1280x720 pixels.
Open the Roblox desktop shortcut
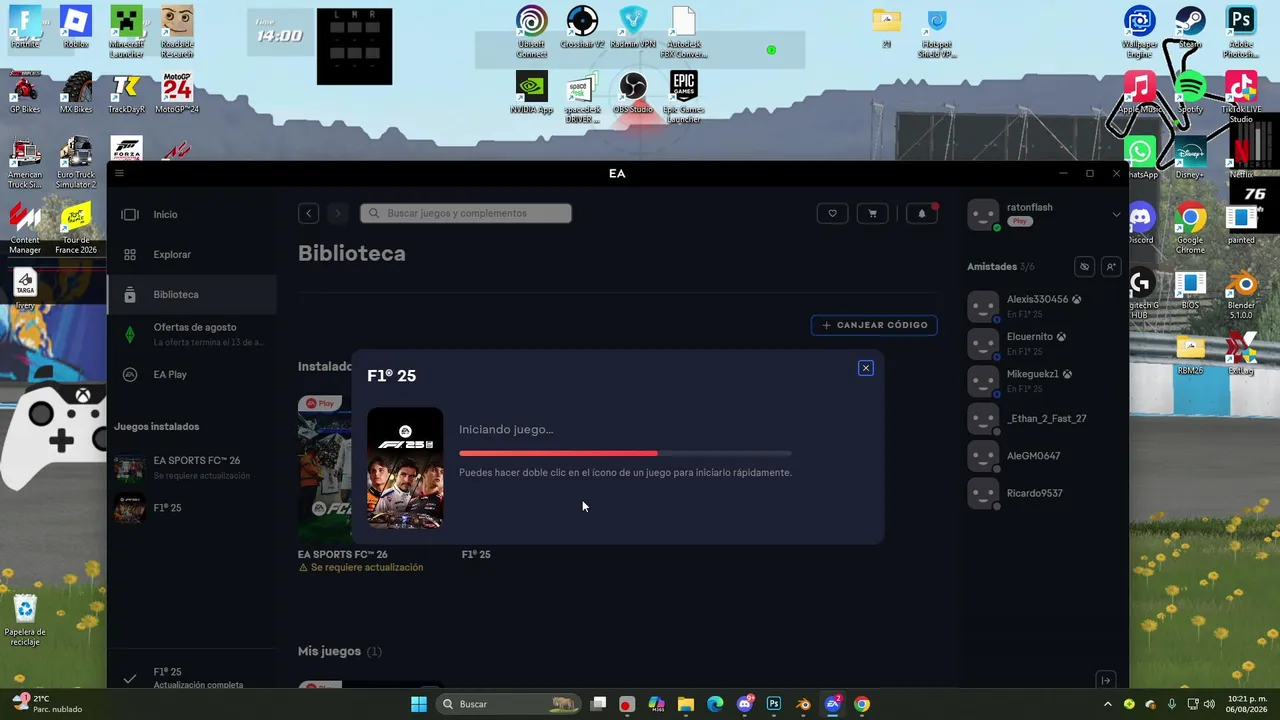[x=76, y=27]
